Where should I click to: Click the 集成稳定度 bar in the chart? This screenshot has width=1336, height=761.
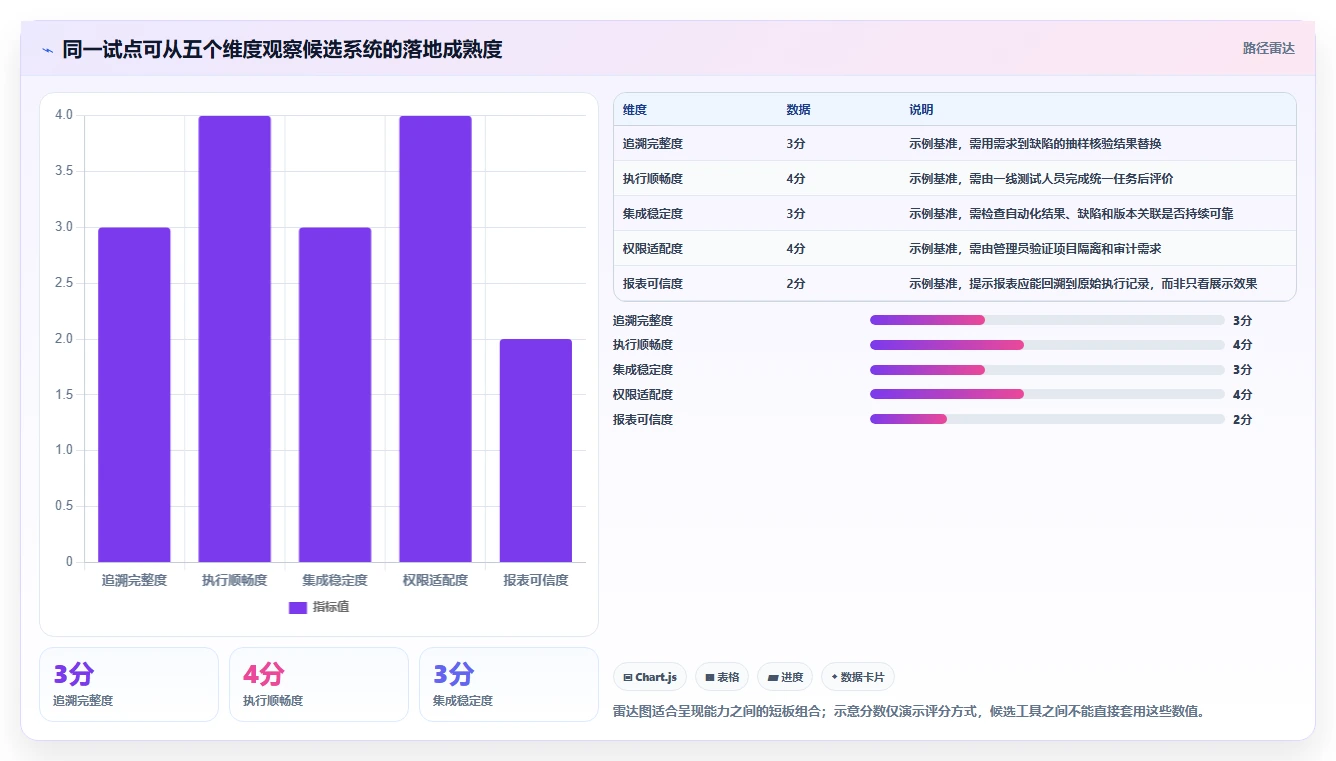(x=335, y=394)
